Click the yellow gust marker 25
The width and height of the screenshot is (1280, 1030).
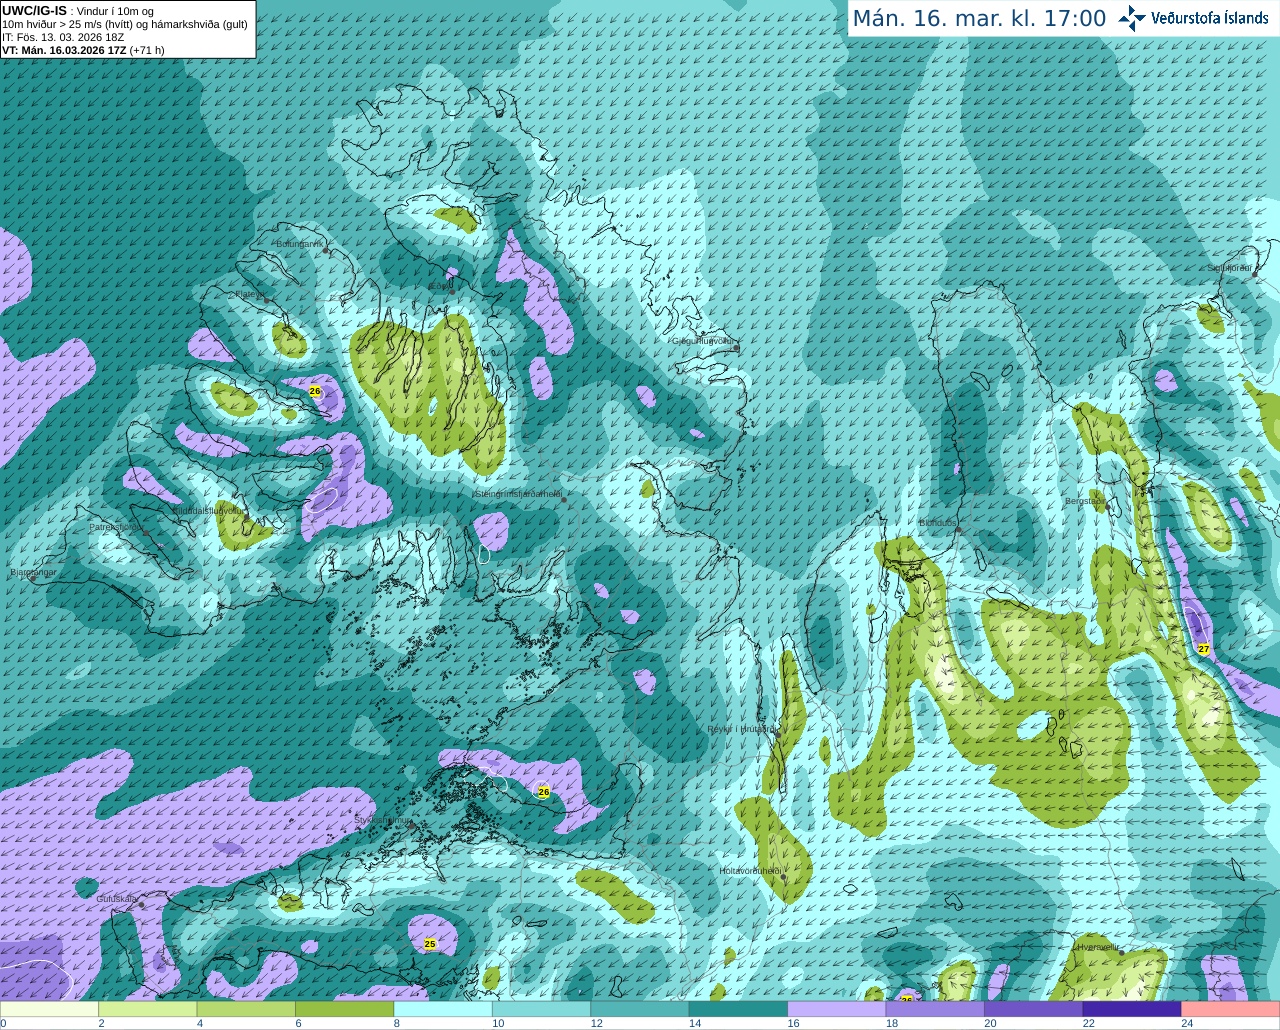point(430,944)
